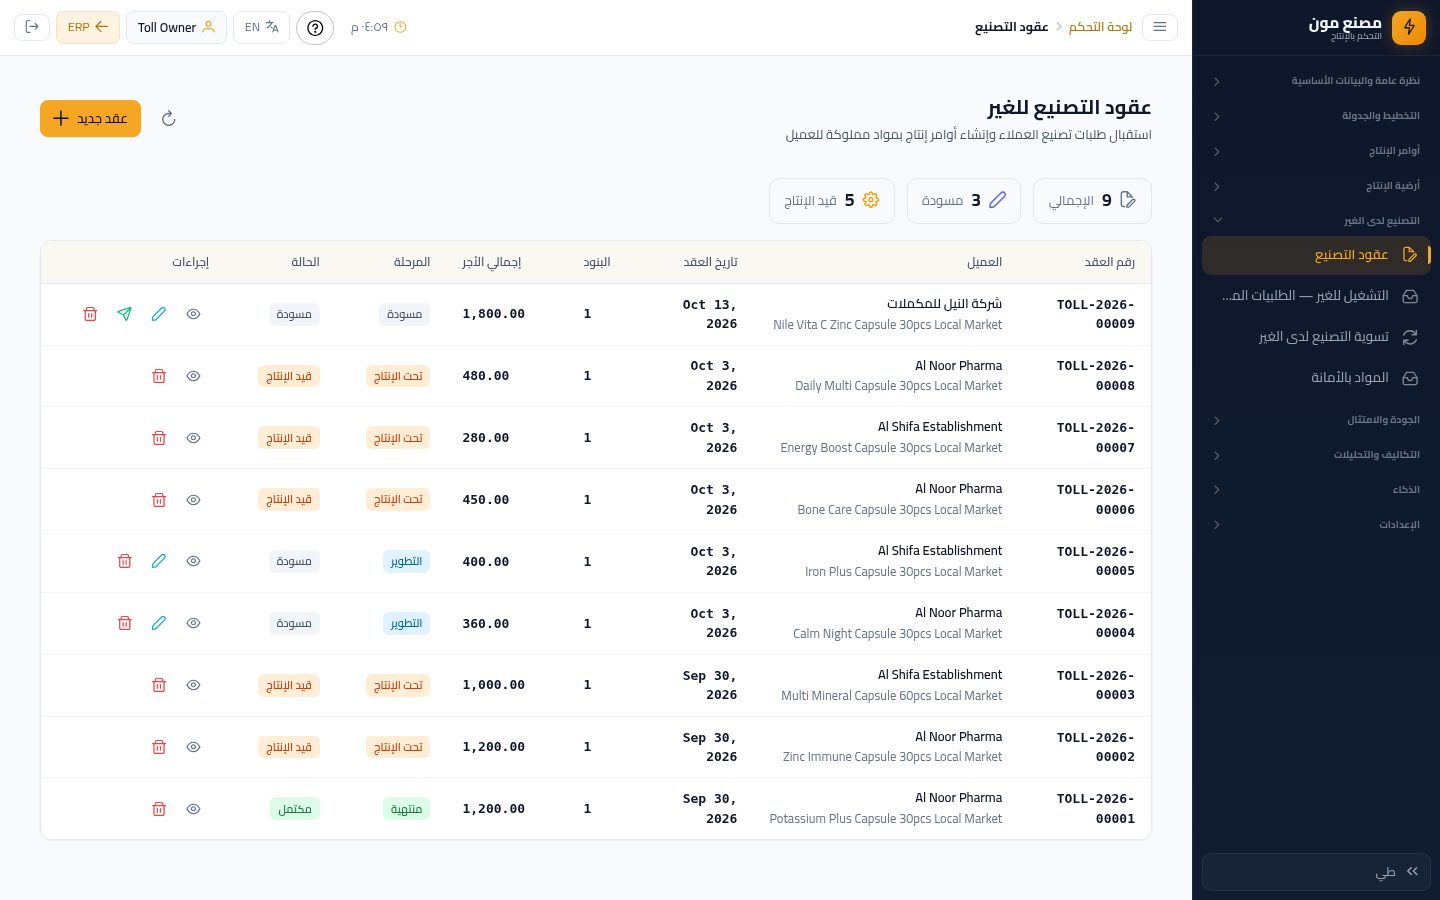Filter by قيد الإنتاج stat card

coord(832,201)
